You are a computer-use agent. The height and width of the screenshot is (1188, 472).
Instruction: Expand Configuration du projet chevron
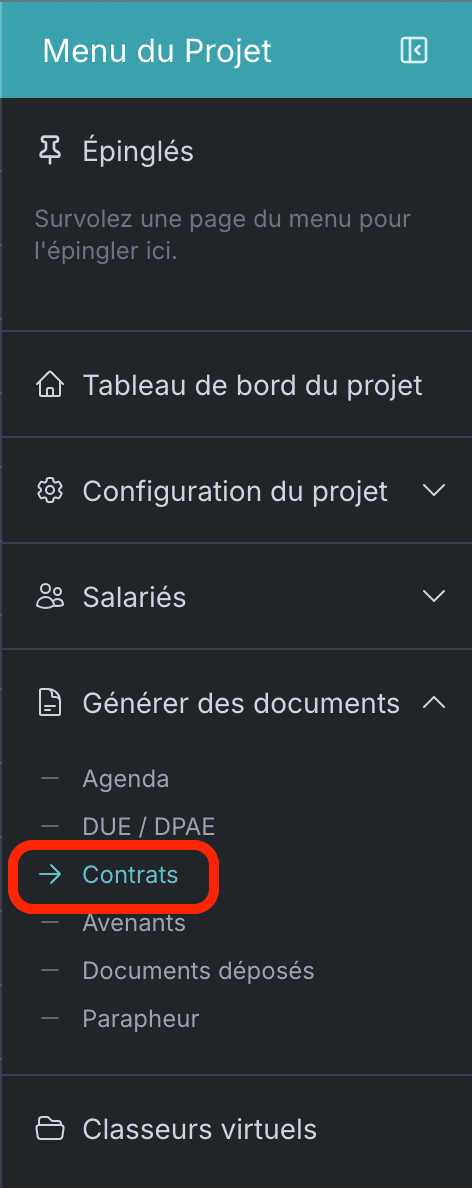point(434,490)
